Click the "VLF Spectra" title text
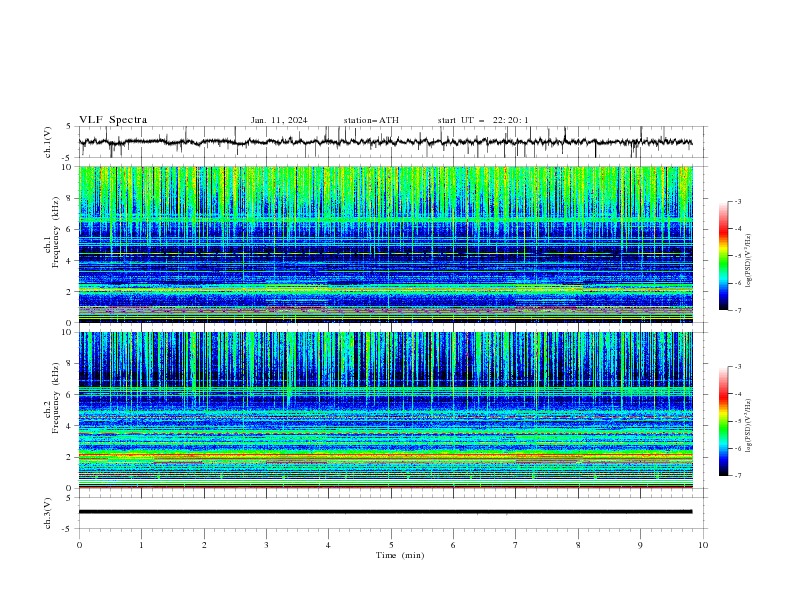The height and width of the screenshot is (612, 792). click(113, 120)
